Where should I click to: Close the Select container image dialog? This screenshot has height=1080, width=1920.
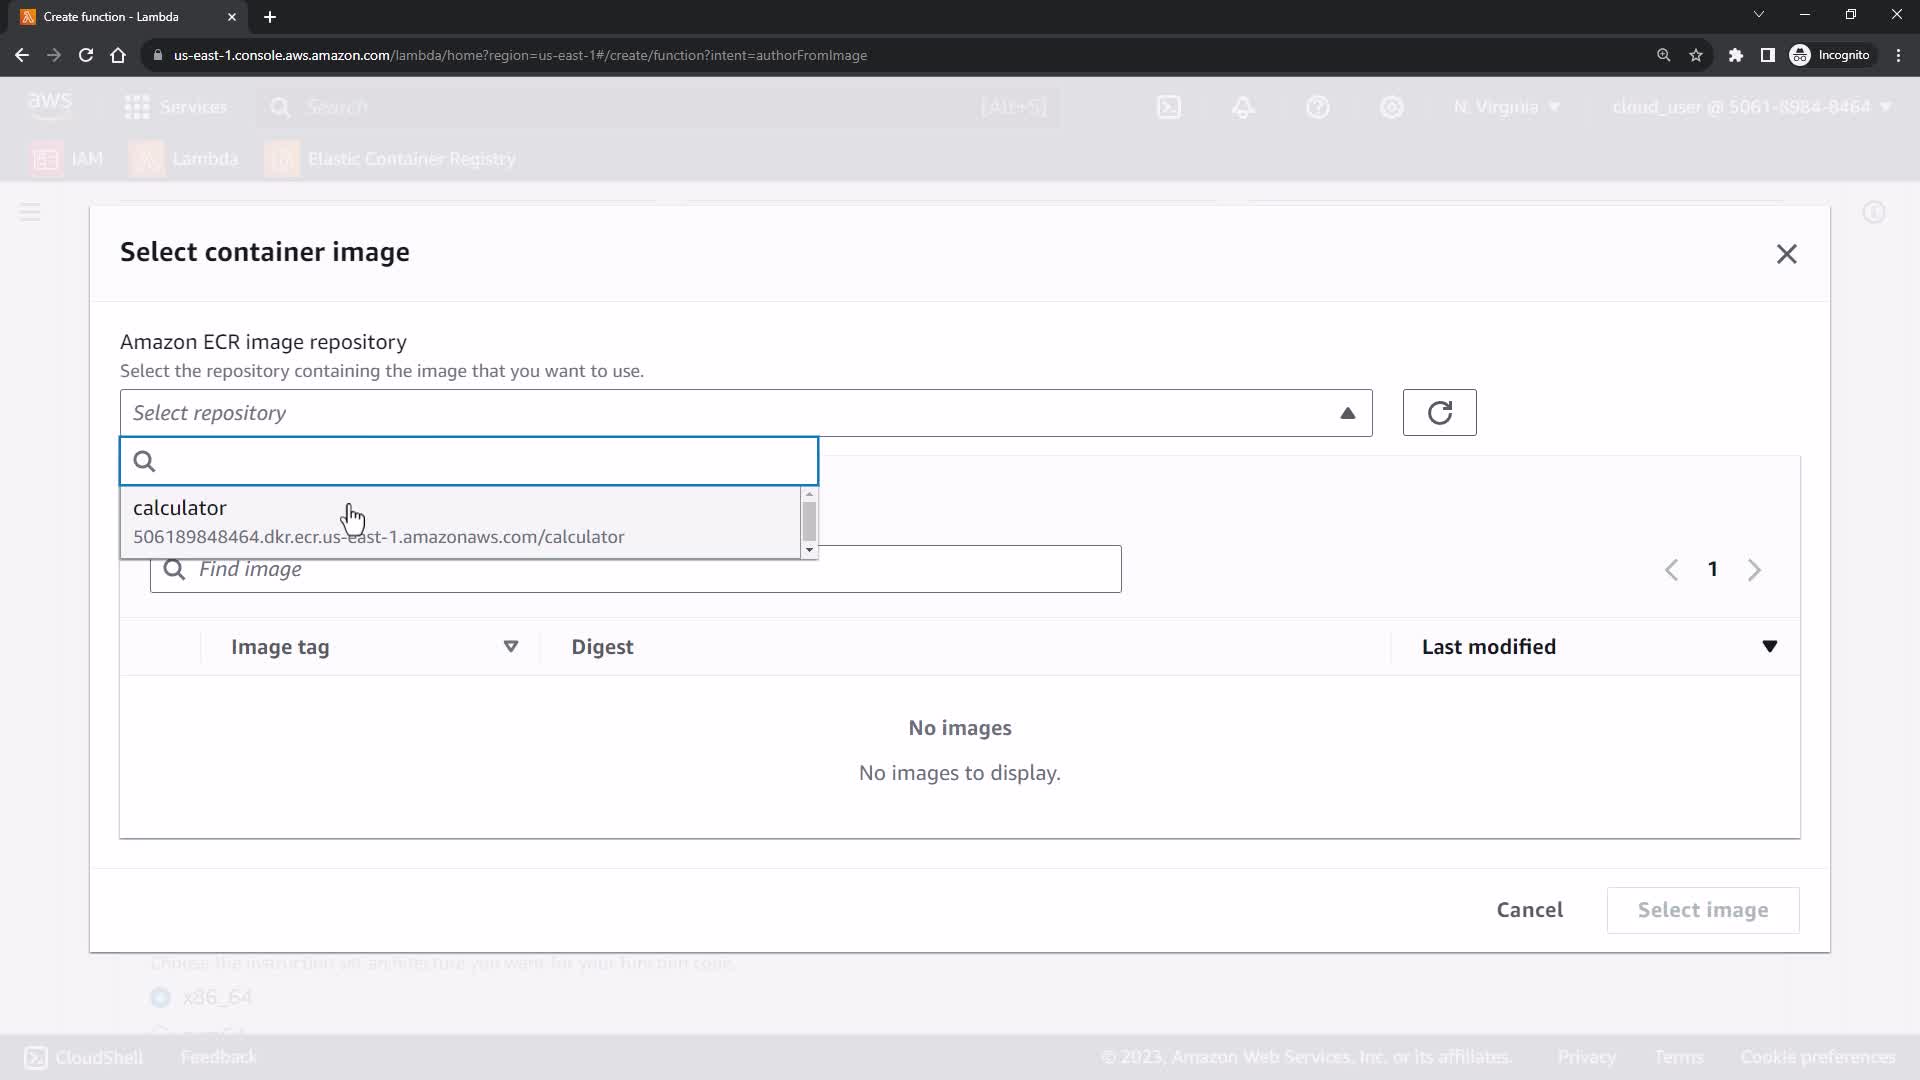point(1786,254)
